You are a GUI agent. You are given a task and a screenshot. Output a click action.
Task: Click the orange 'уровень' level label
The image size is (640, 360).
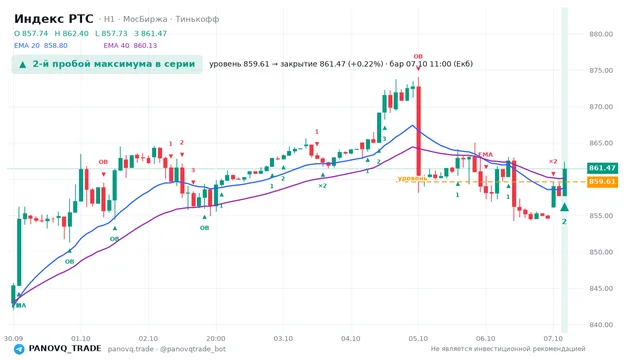click(412, 178)
